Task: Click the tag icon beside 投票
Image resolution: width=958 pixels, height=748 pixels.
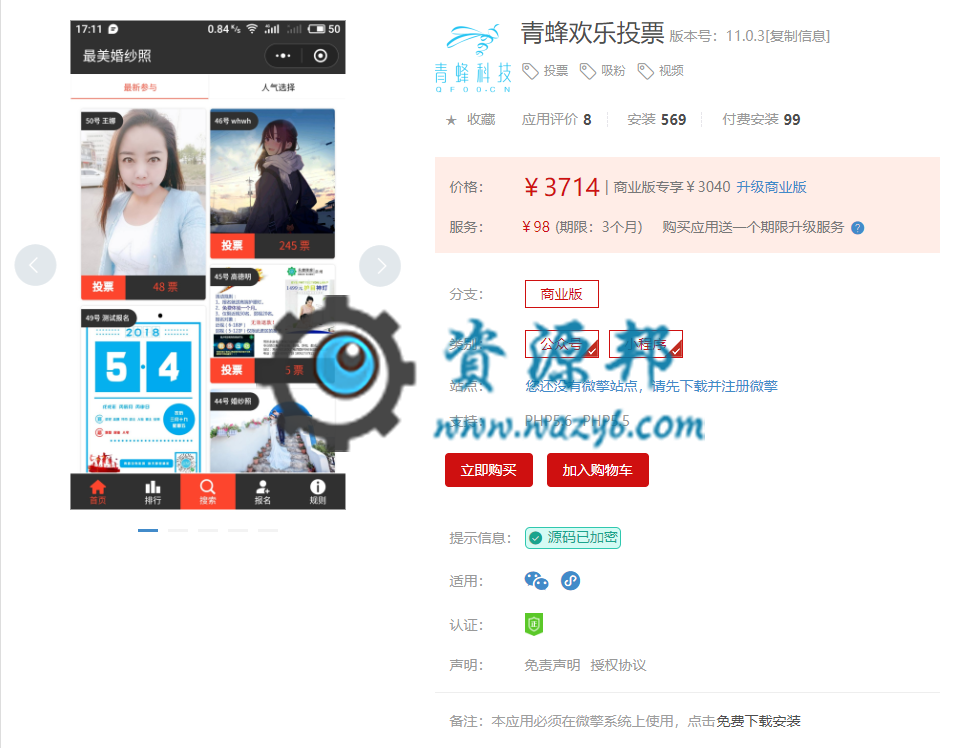Action: click(530, 71)
